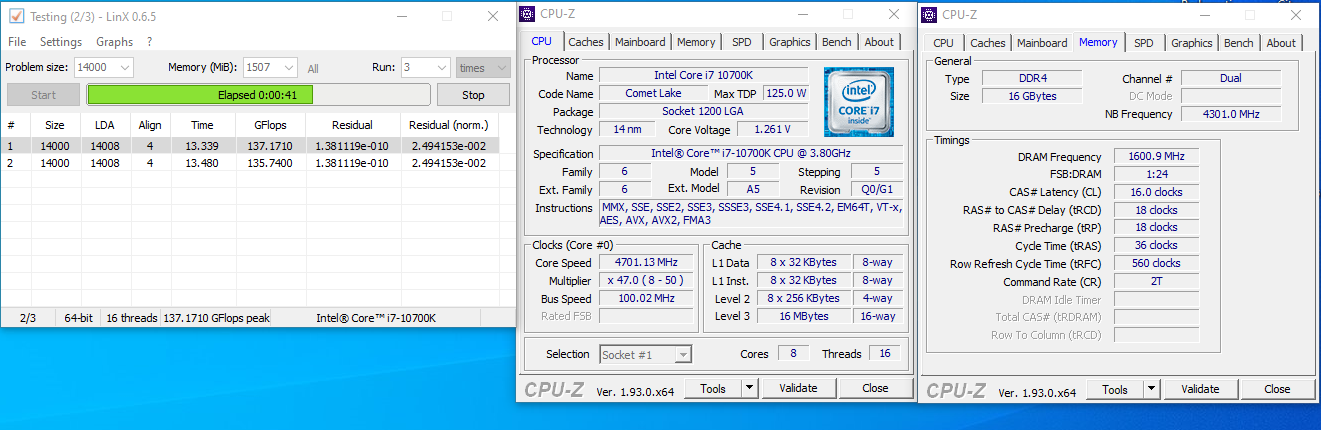Click Tools button in left CPU-Z window
This screenshot has width=1321, height=430.
pos(713,388)
